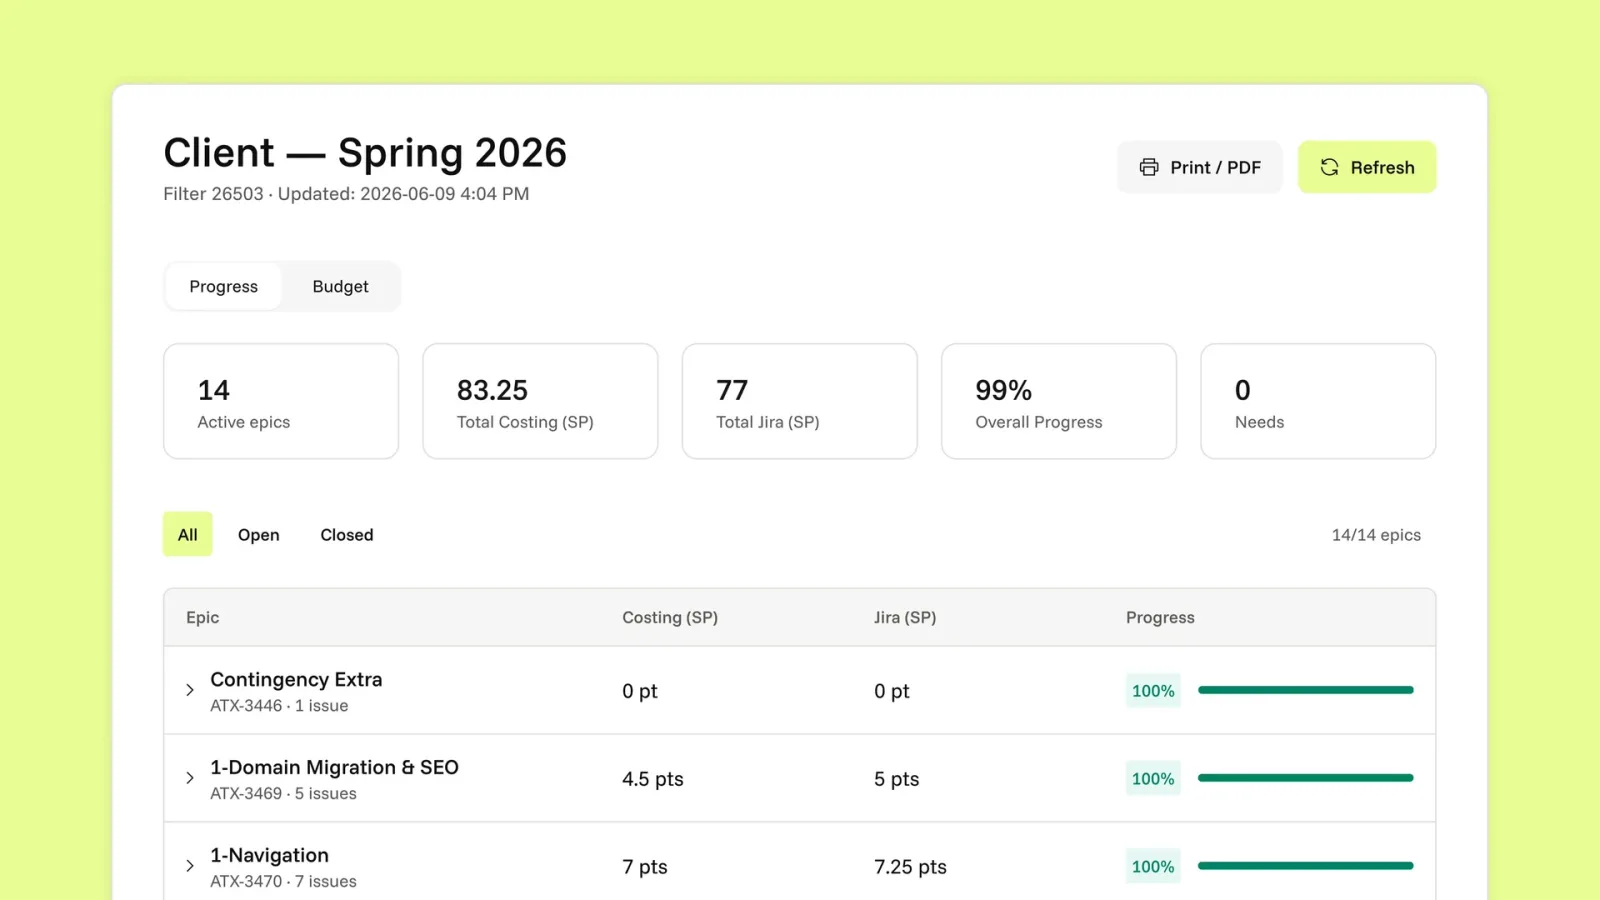This screenshot has width=1600, height=900.
Task: Click the 5 pts Jira value
Action: [x=896, y=779]
